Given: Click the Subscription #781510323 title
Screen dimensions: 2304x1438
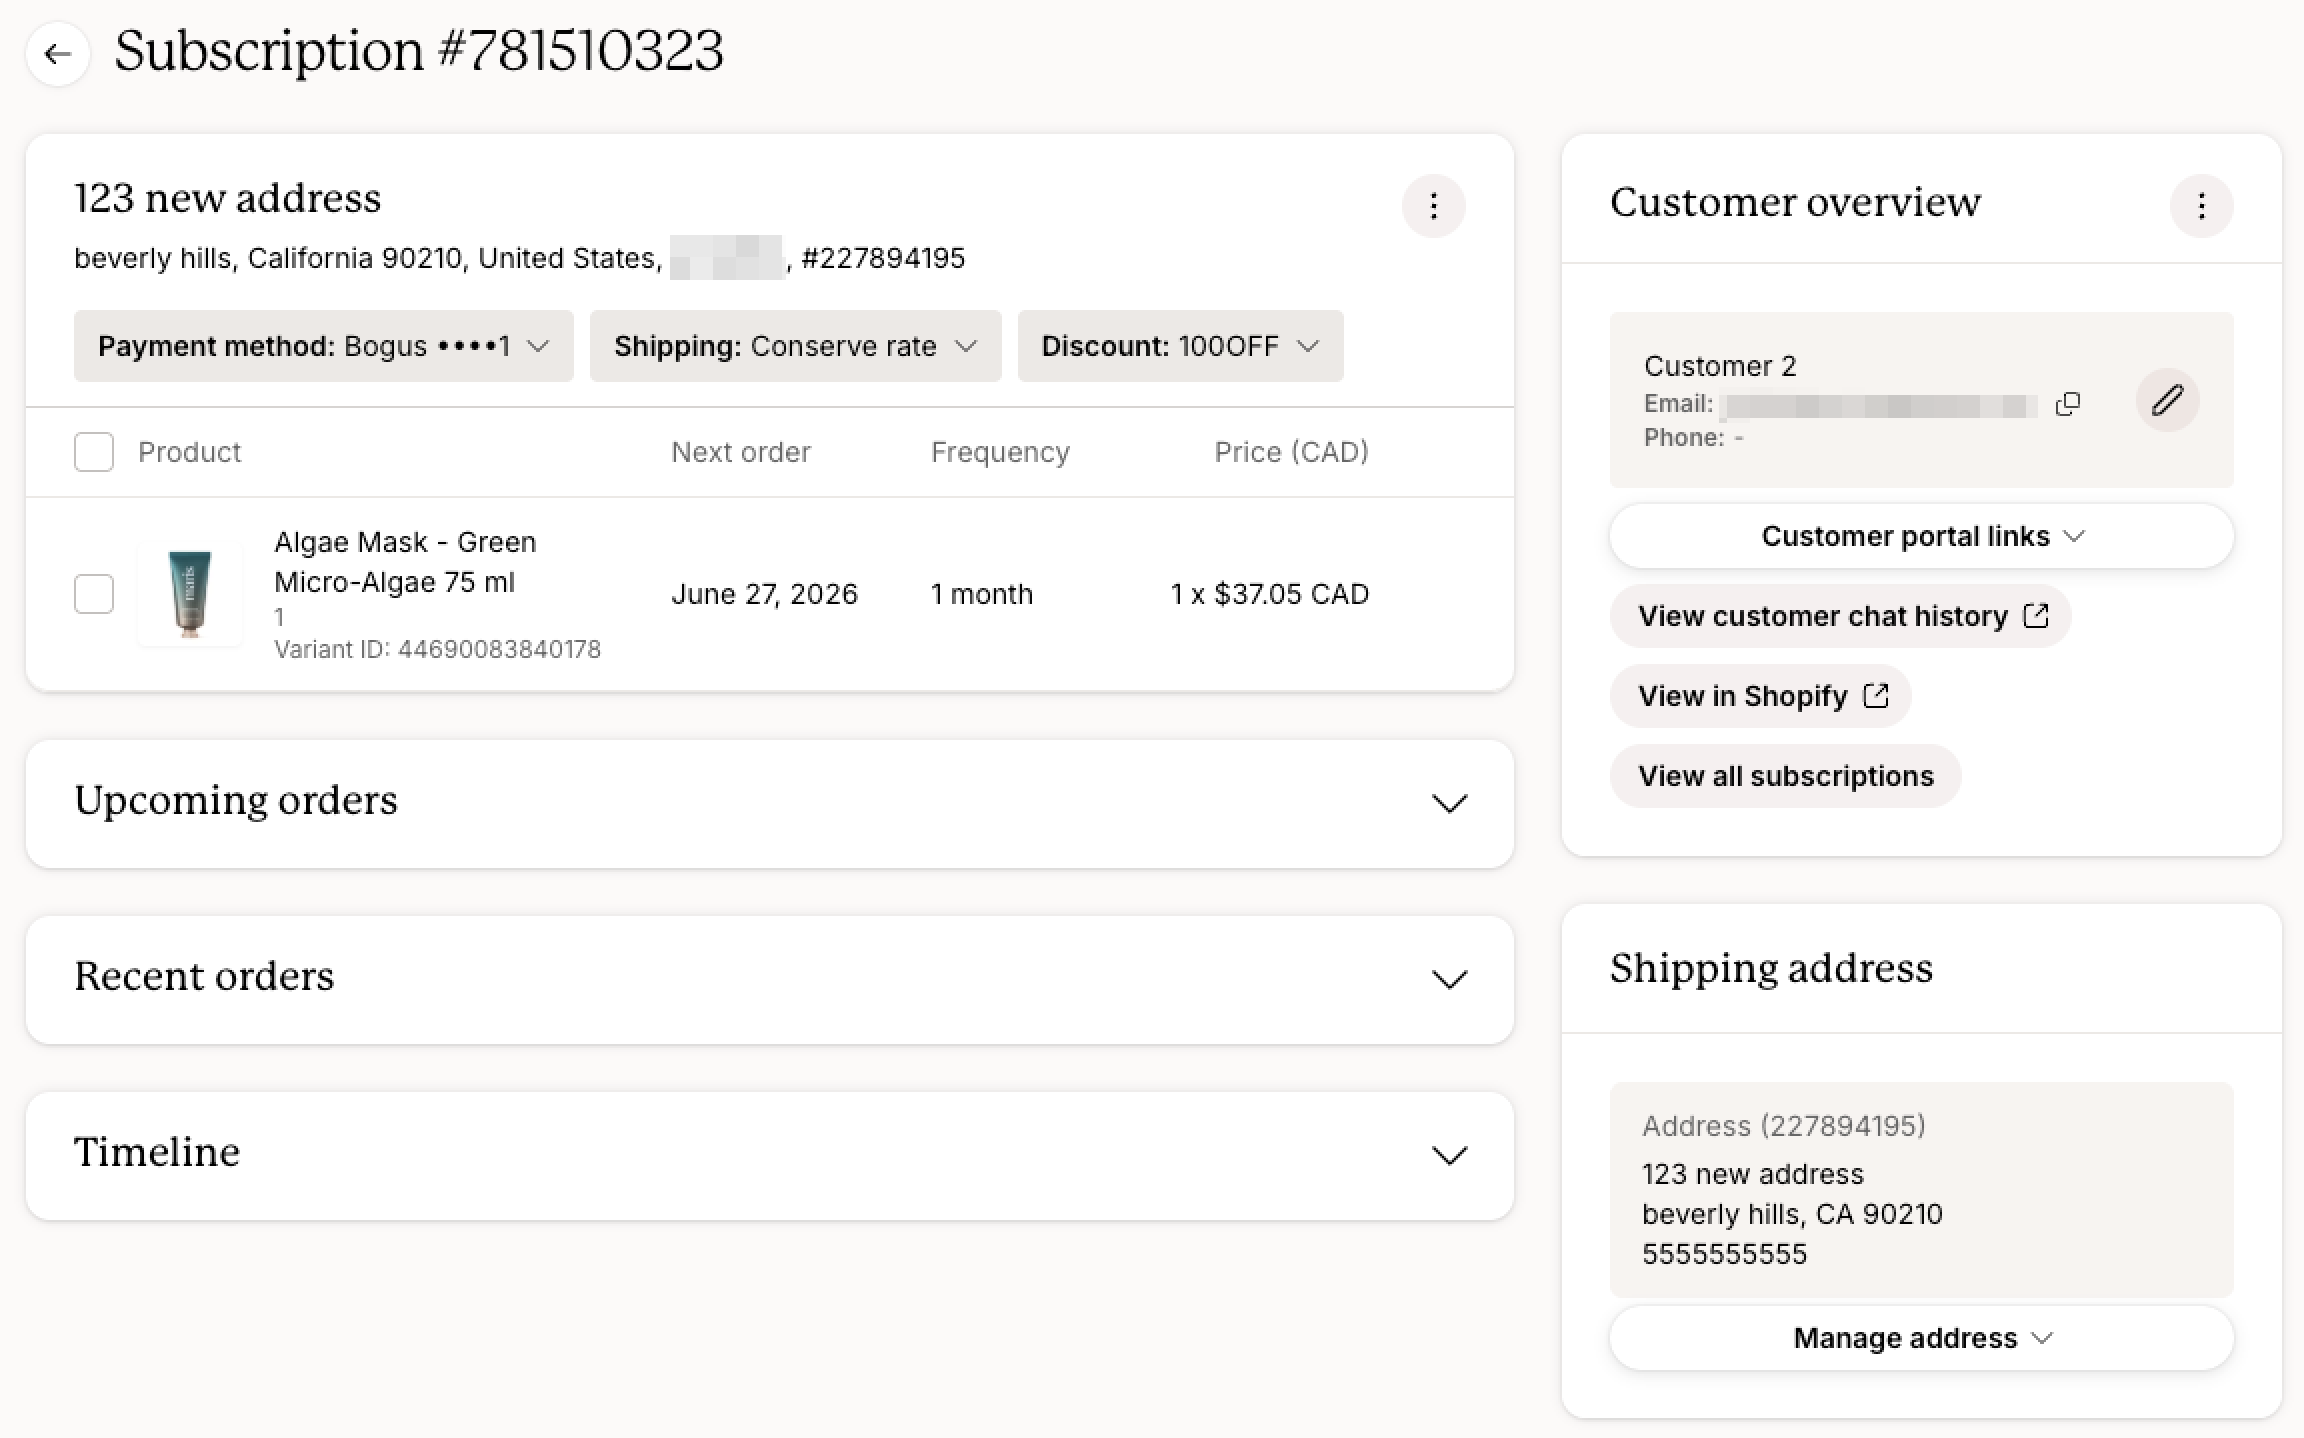Looking at the screenshot, I should coord(419,51).
